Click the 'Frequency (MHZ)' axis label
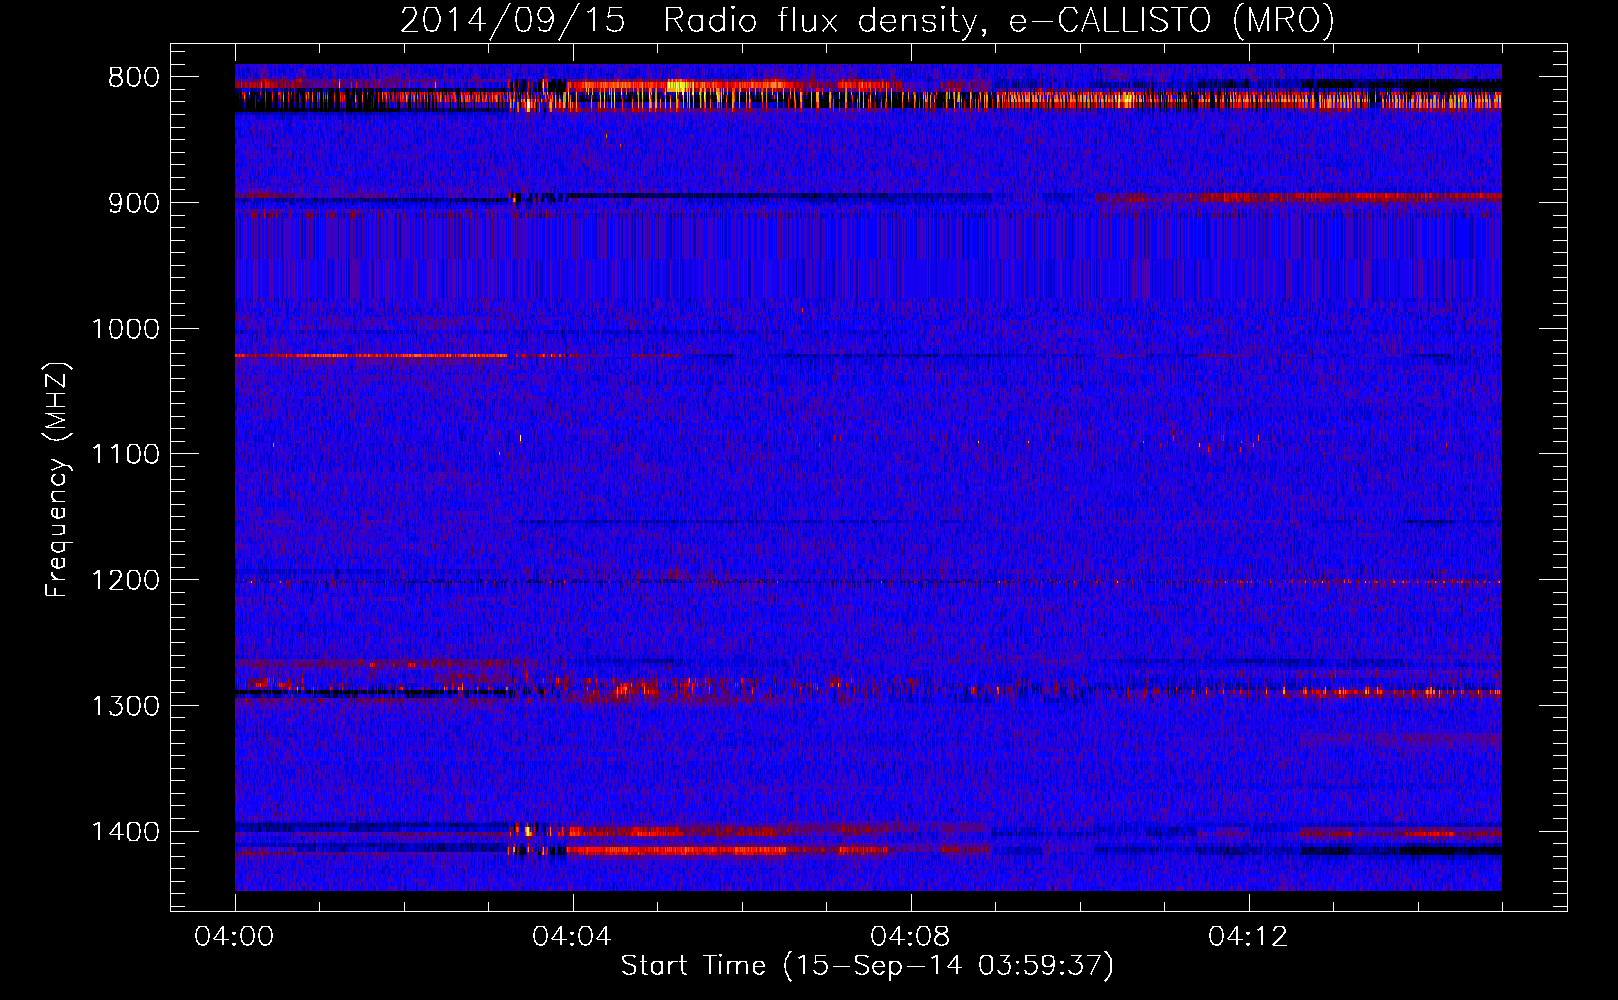 pyautogui.click(x=58, y=480)
